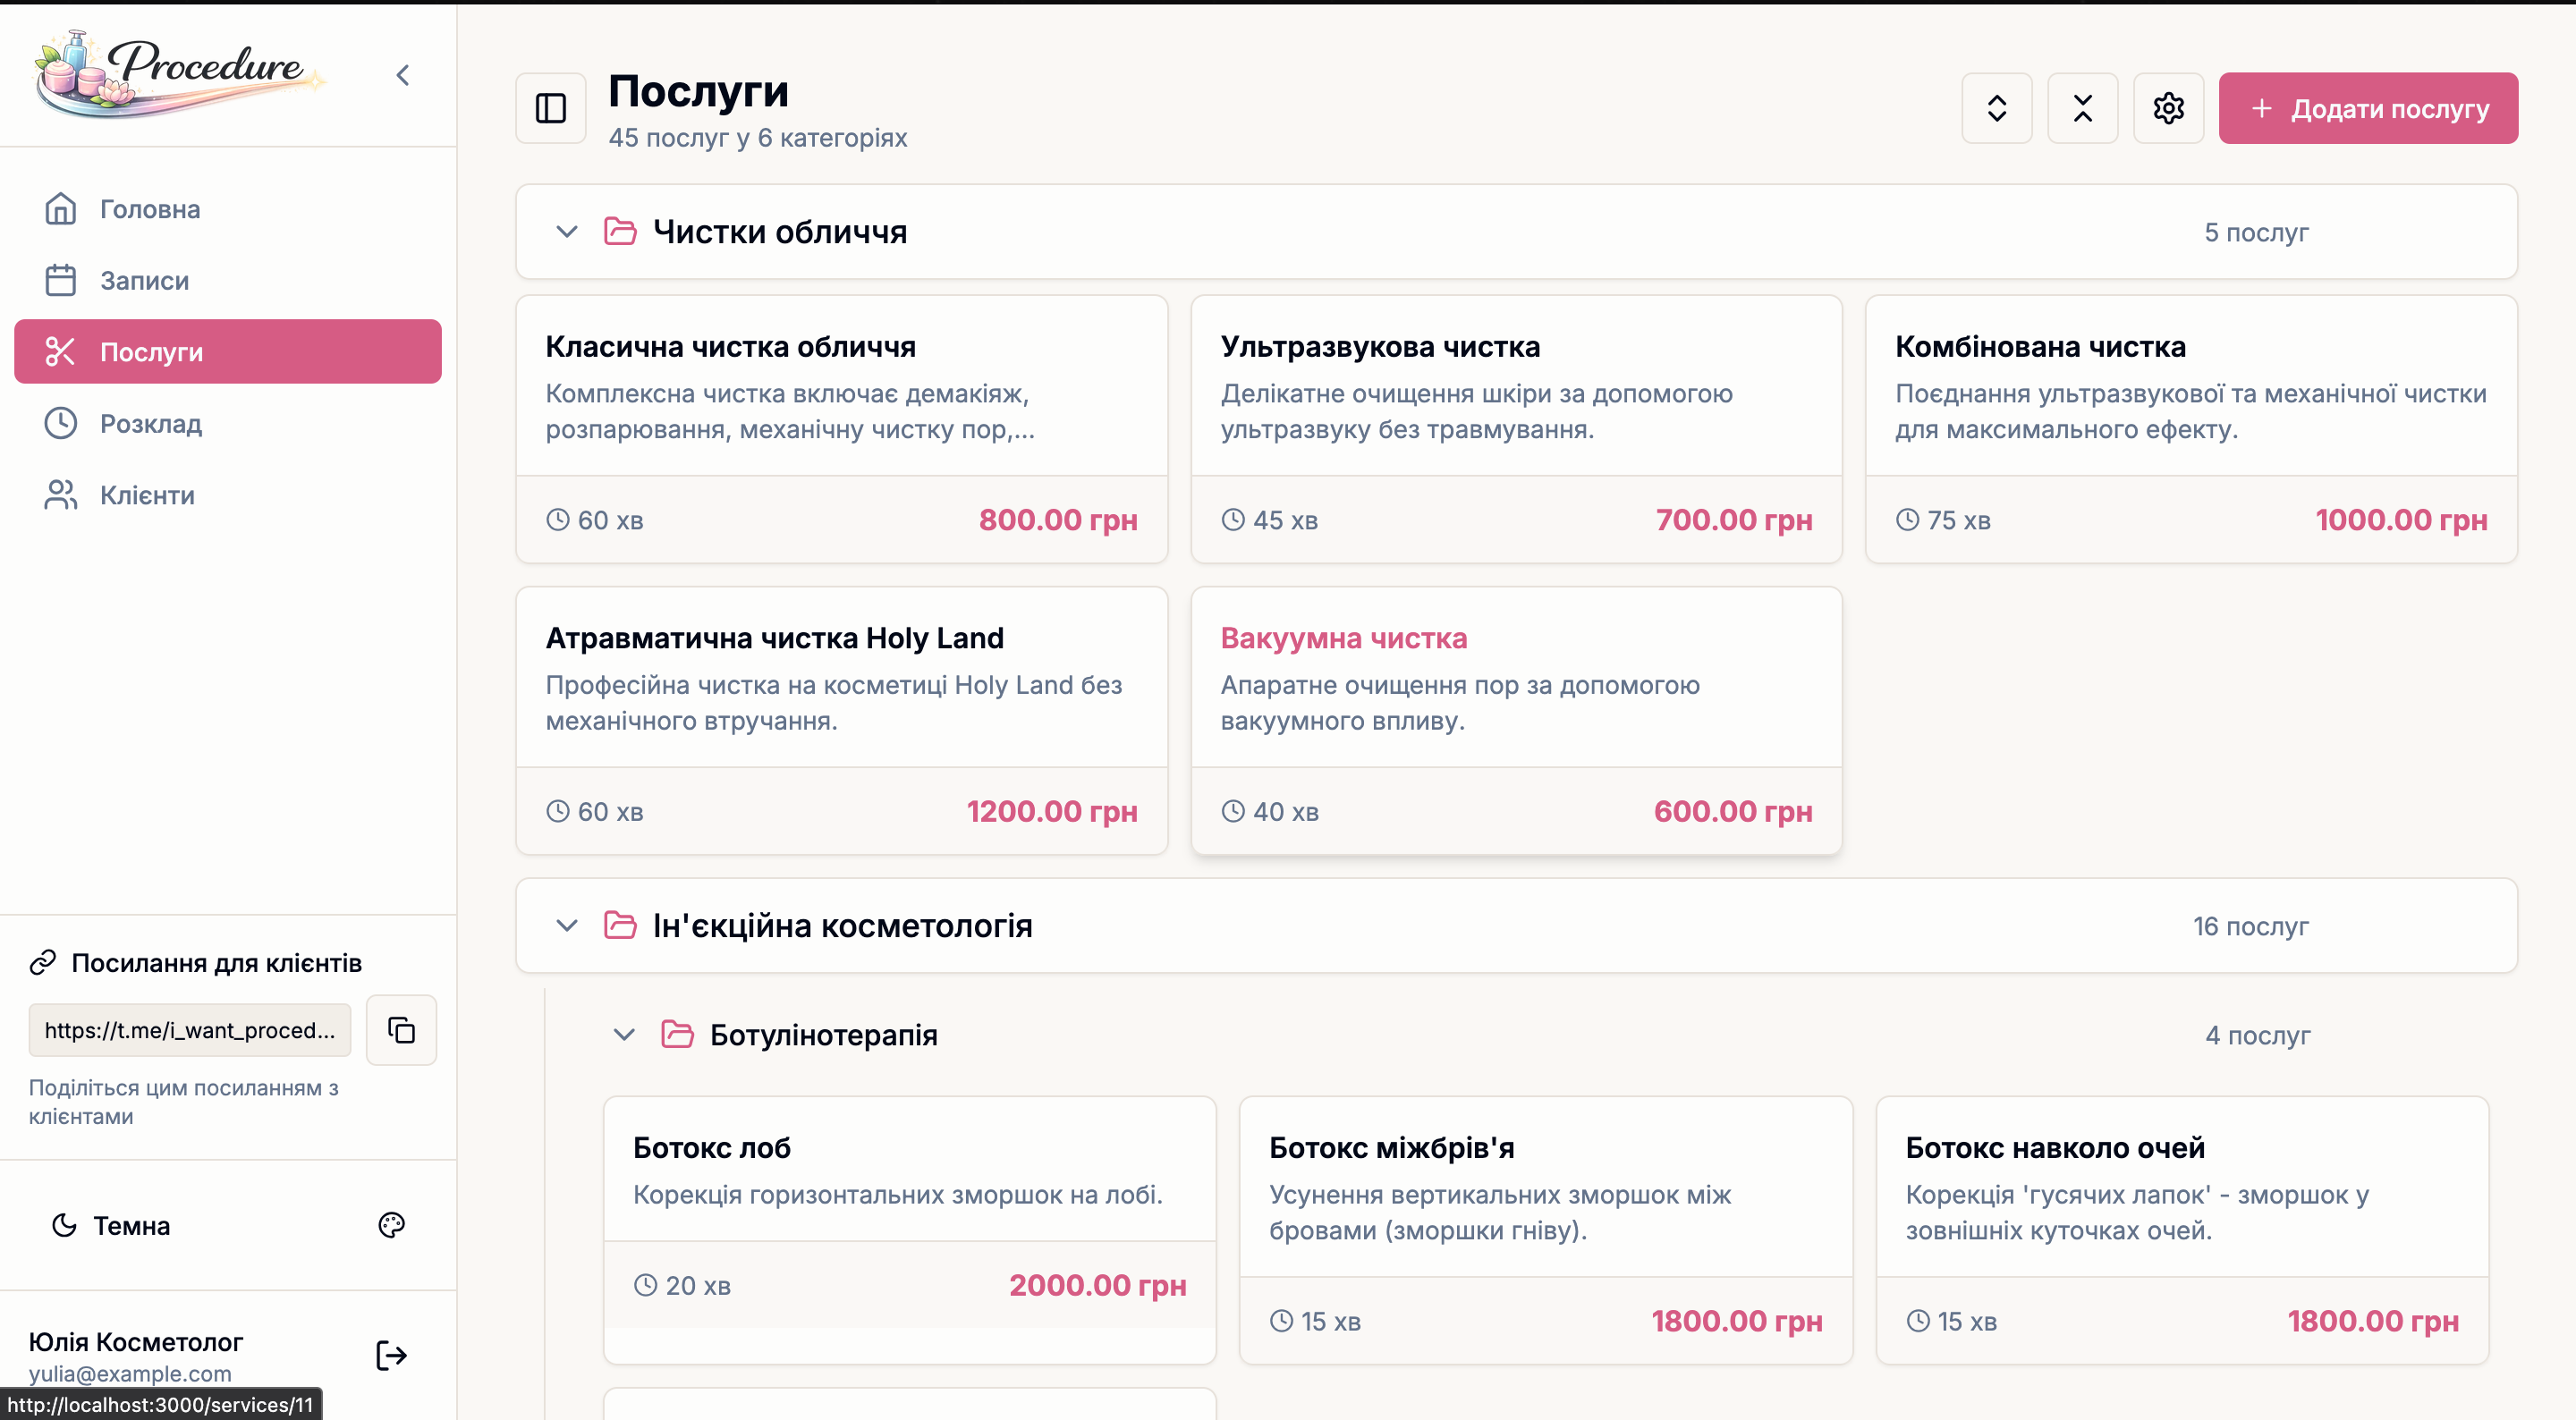Click the panel layout icon beside Послуги heading
2576x1420 pixels.
[x=549, y=107]
